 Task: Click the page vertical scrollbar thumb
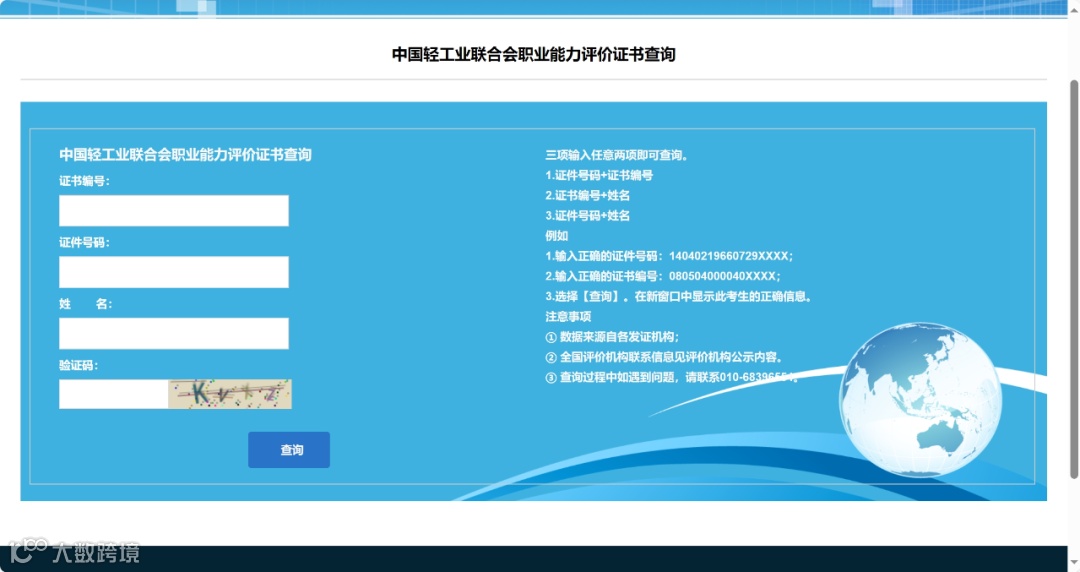point(1074,279)
